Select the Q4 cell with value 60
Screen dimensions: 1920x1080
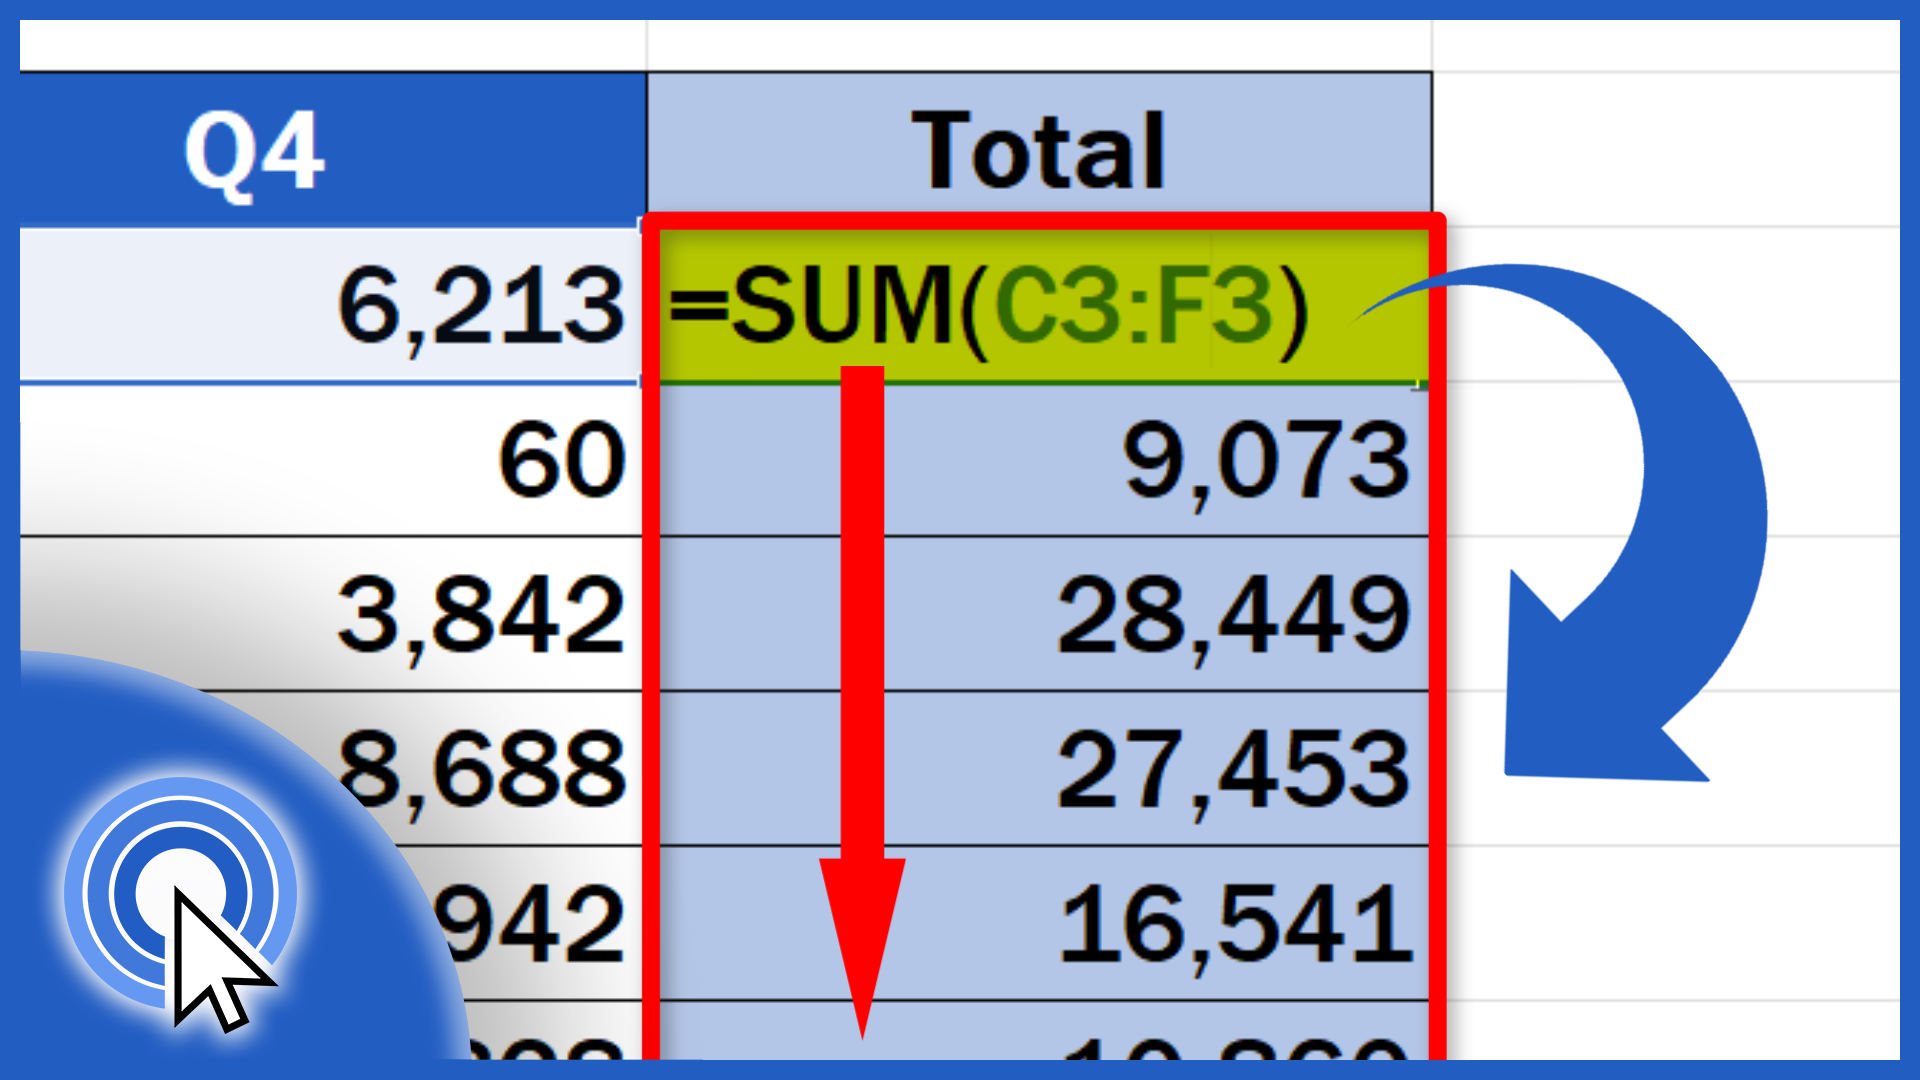click(x=333, y=460)
